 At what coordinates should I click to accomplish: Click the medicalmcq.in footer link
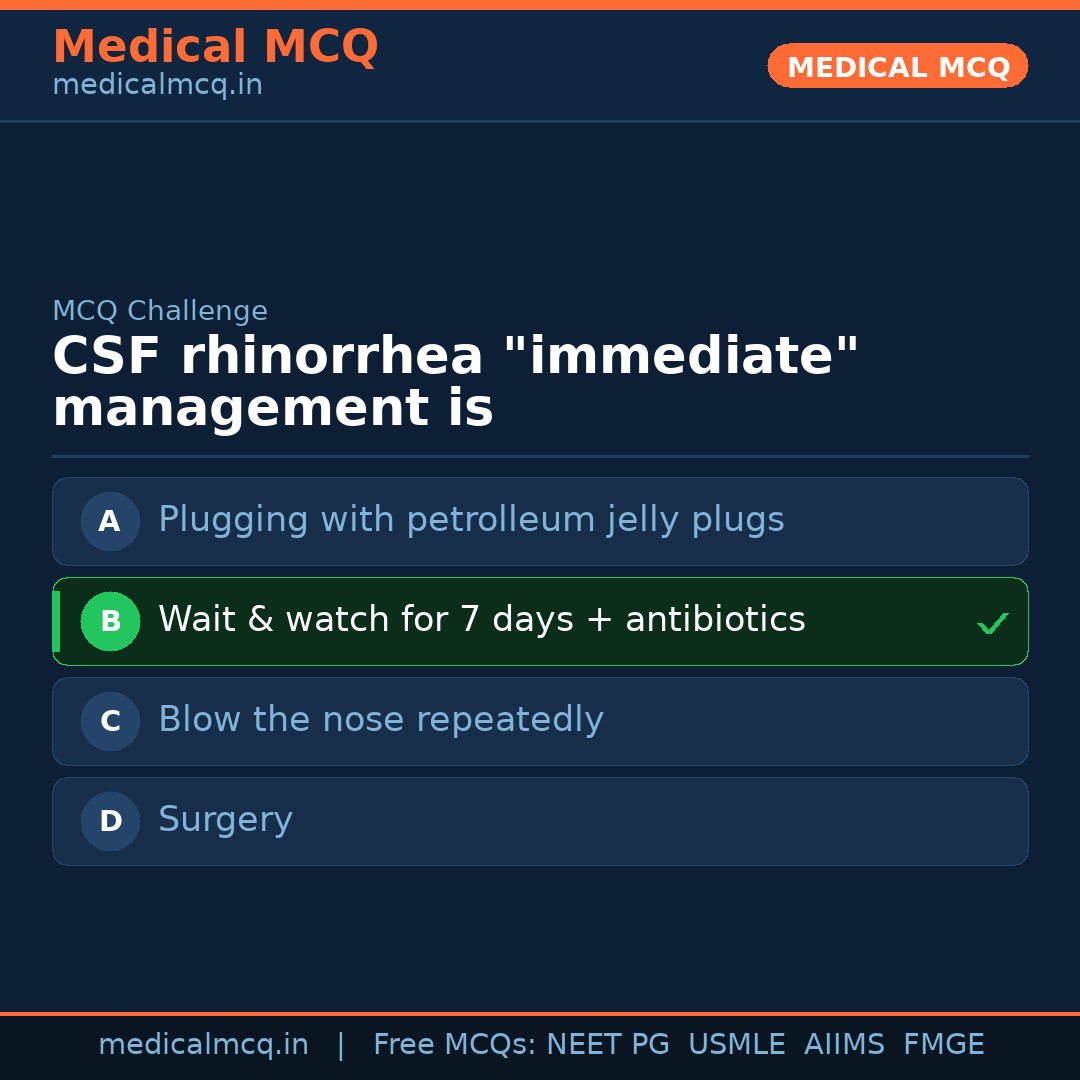point(203,1045)
